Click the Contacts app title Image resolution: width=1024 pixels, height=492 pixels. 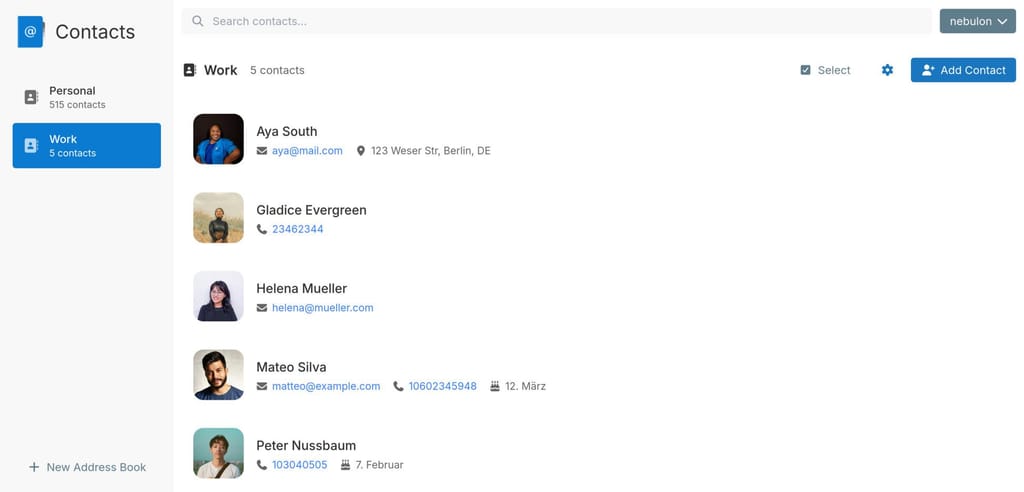95,31
